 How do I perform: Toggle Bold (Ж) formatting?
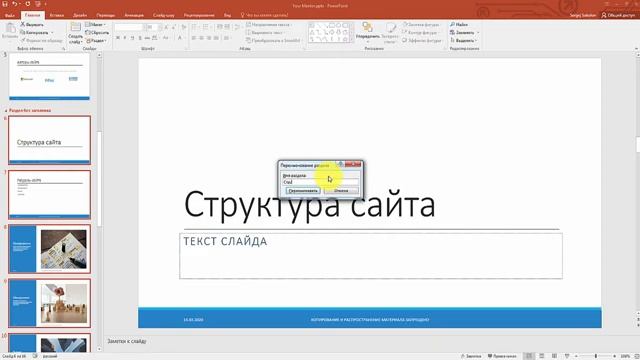pyautogui.click(x=118, y=38)
